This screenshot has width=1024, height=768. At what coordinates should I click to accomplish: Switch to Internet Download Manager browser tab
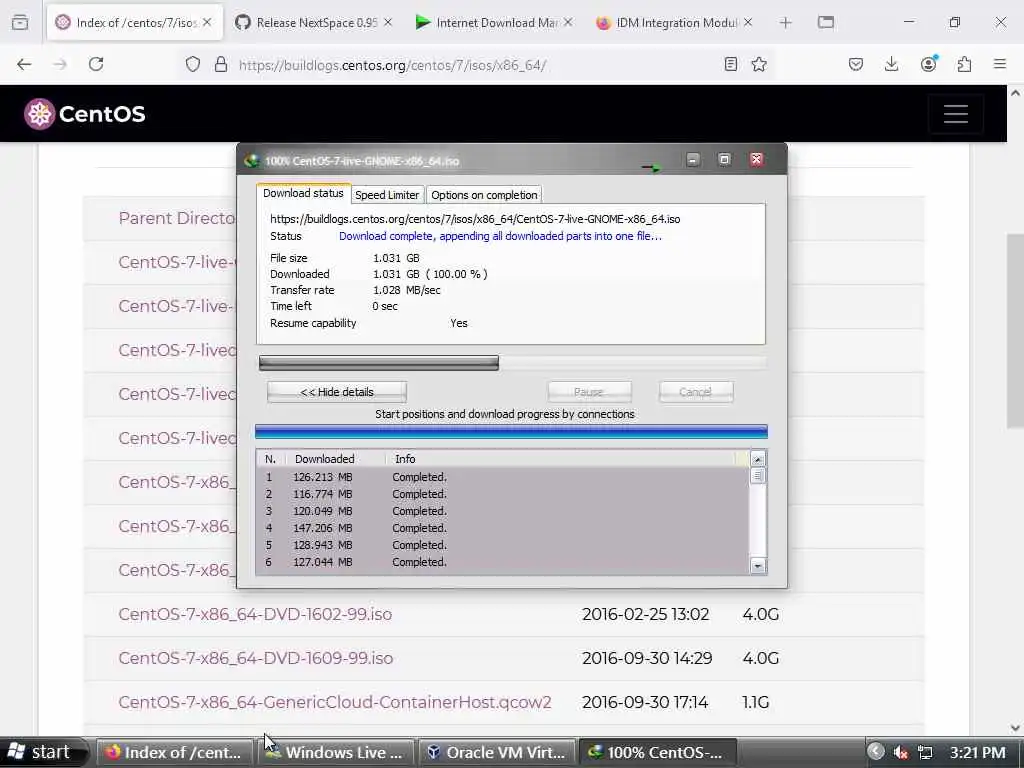click(494, 23)
